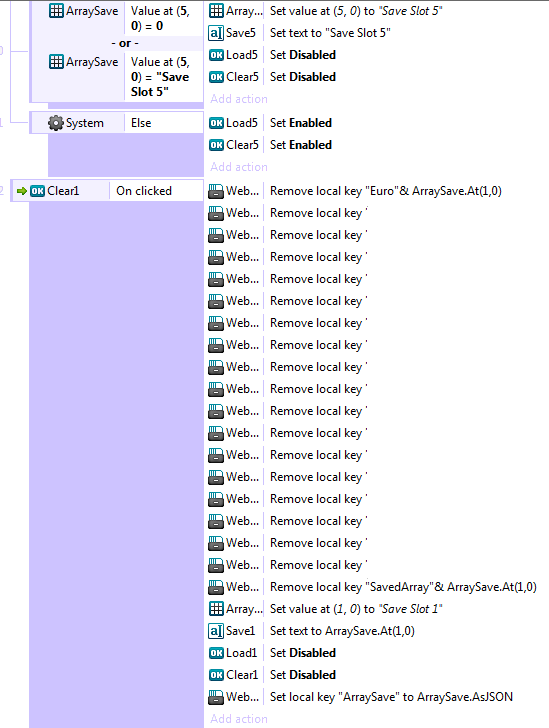Select the Load5 icon next to Set Enabled
549x728 pixels.
[x=216, y=123]
